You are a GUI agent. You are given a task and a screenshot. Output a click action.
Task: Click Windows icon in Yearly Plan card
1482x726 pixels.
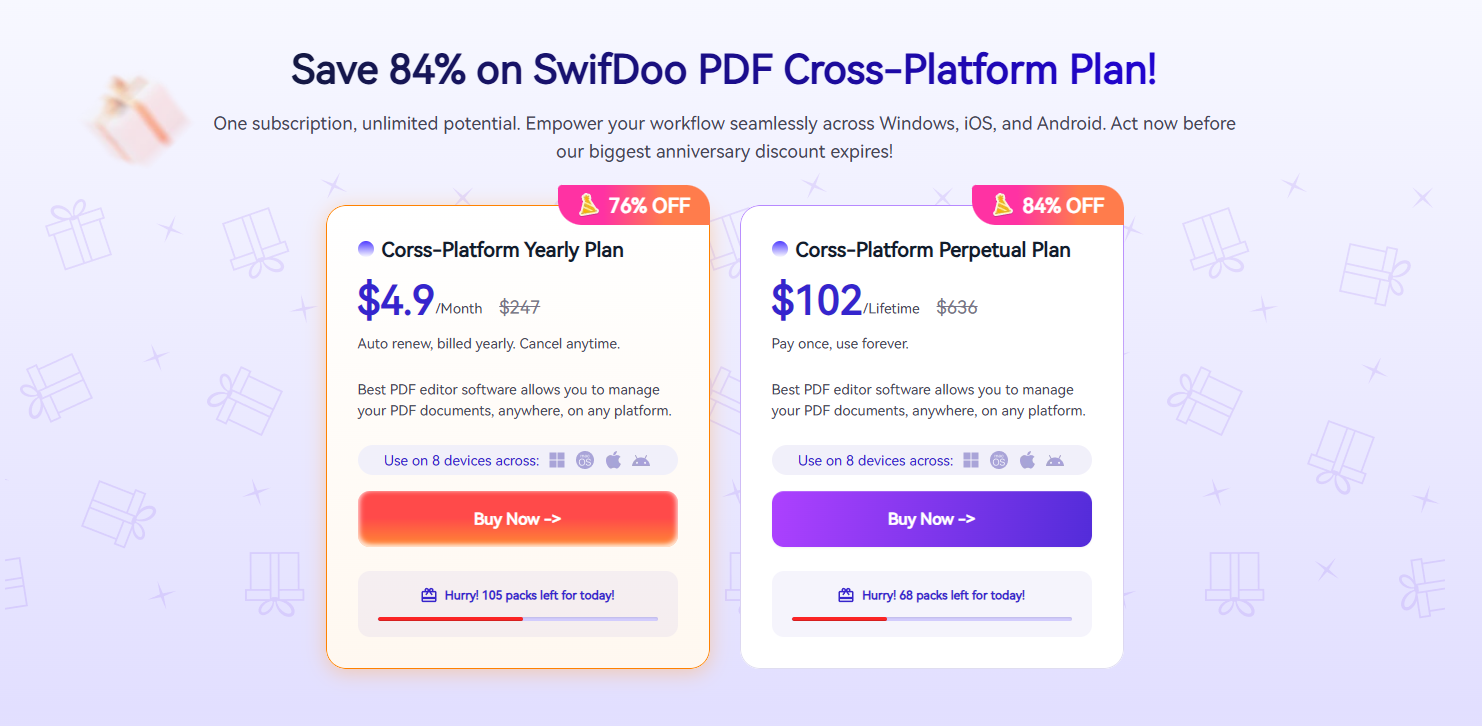(x=557, y=460)
